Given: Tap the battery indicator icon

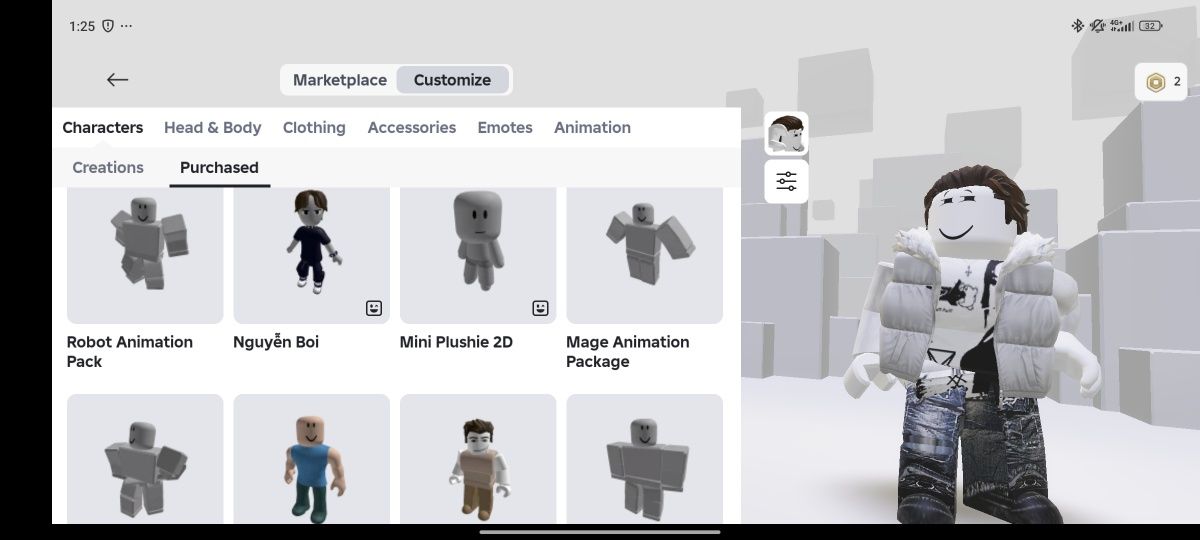Looking at the screenshot, I should [1150, 26].
